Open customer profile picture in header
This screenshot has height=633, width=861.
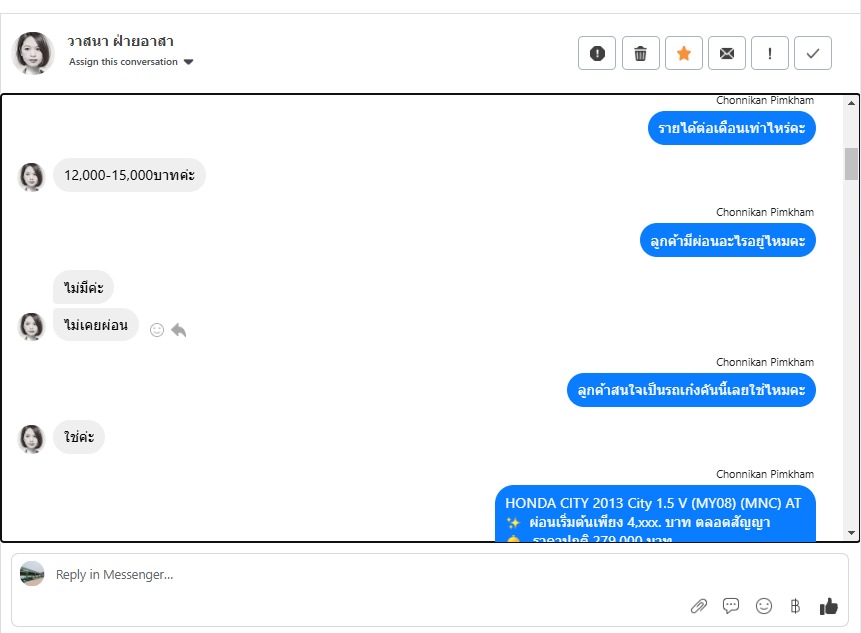33,53
